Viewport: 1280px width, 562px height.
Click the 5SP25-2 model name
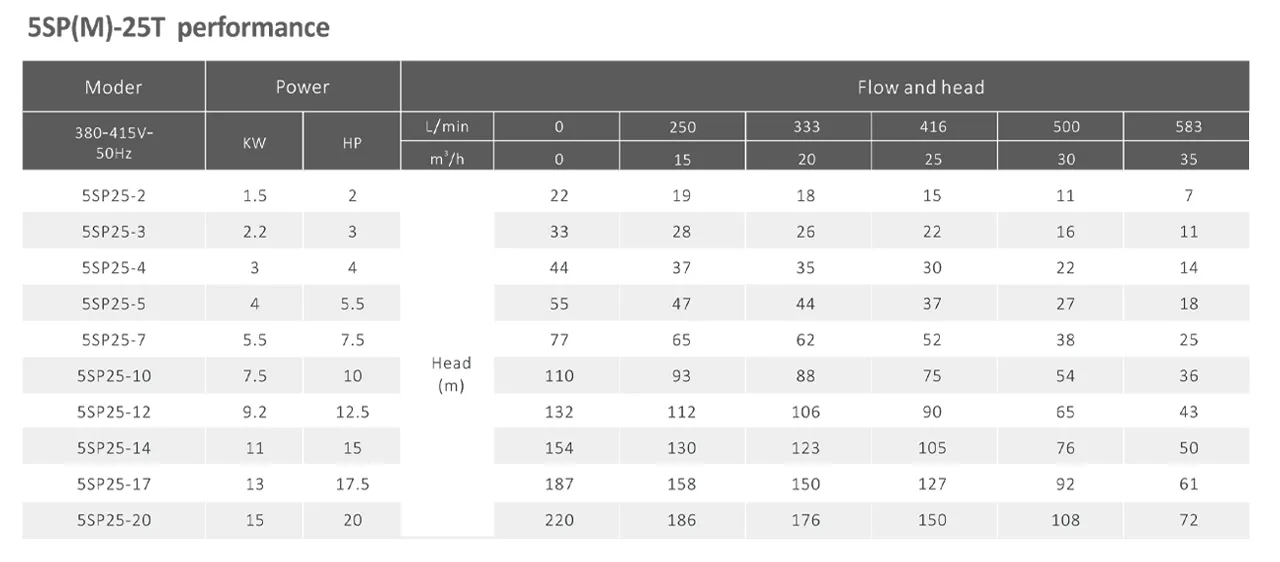pos(113,196)
